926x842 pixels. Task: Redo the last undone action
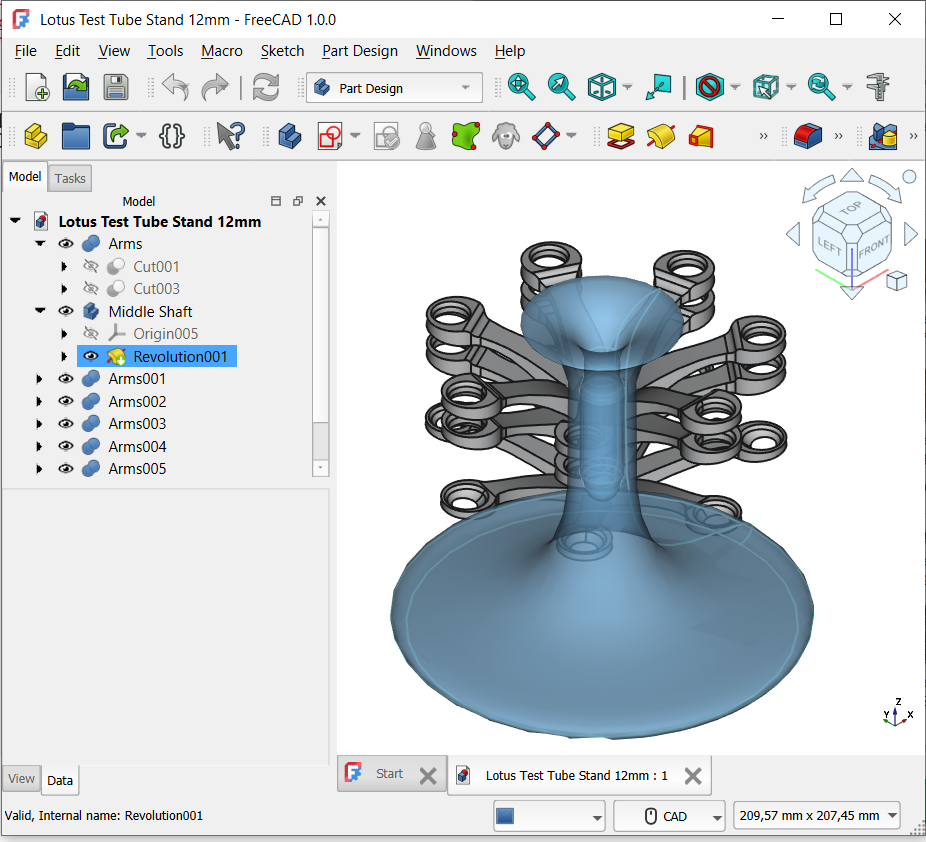click(x=215, y=87)
